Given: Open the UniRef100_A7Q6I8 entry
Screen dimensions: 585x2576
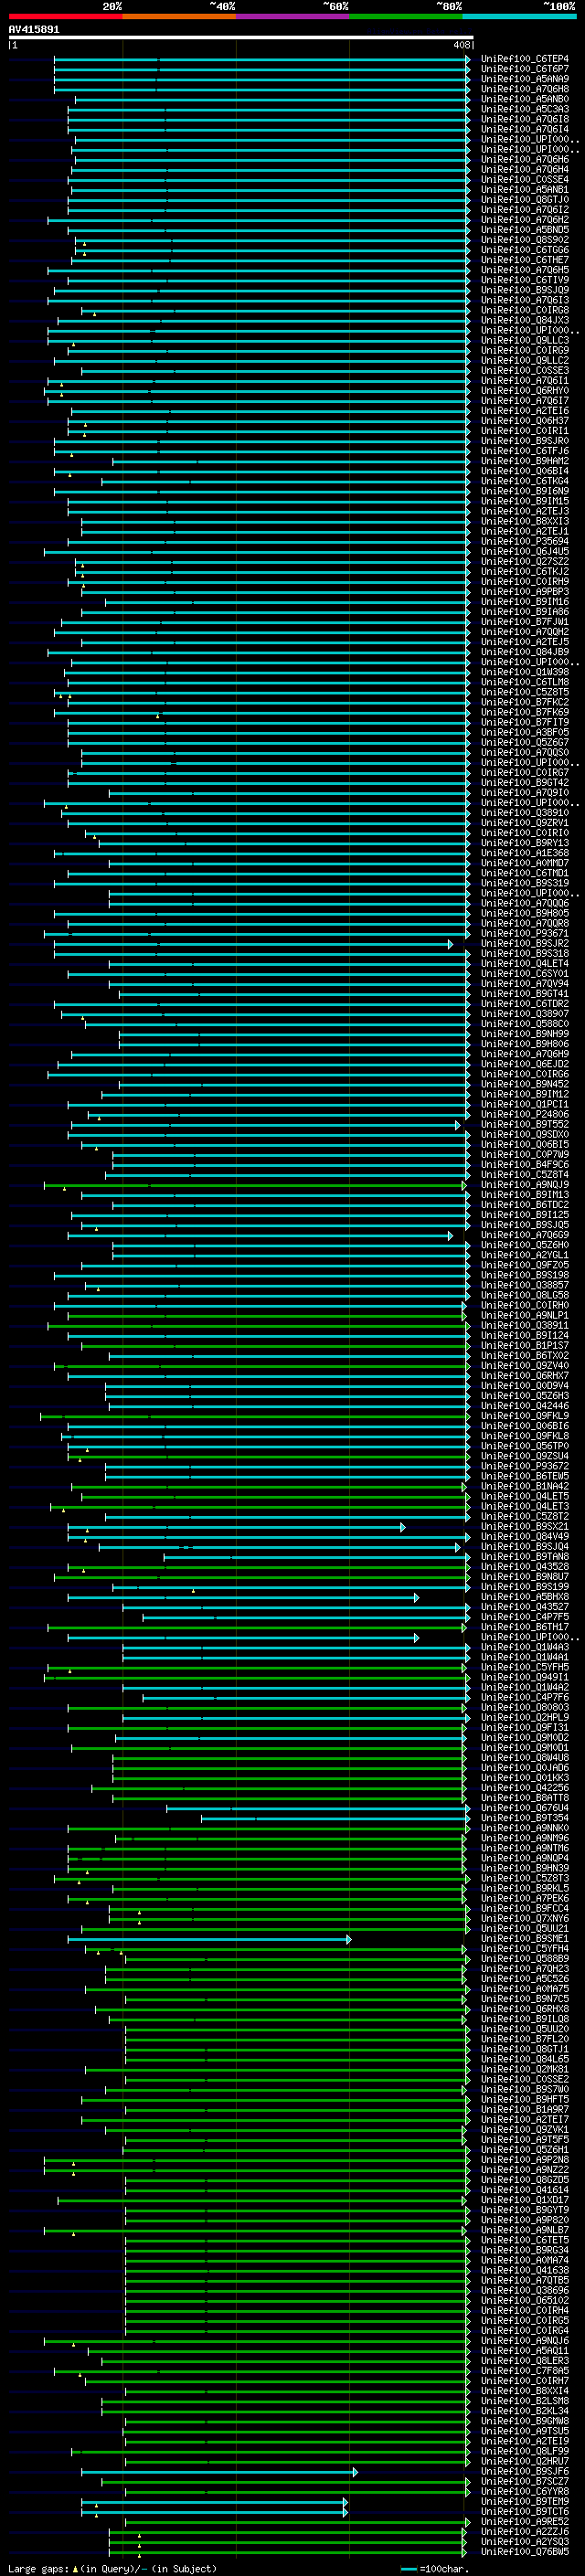Looking at the screenshot, I should 524,119.
